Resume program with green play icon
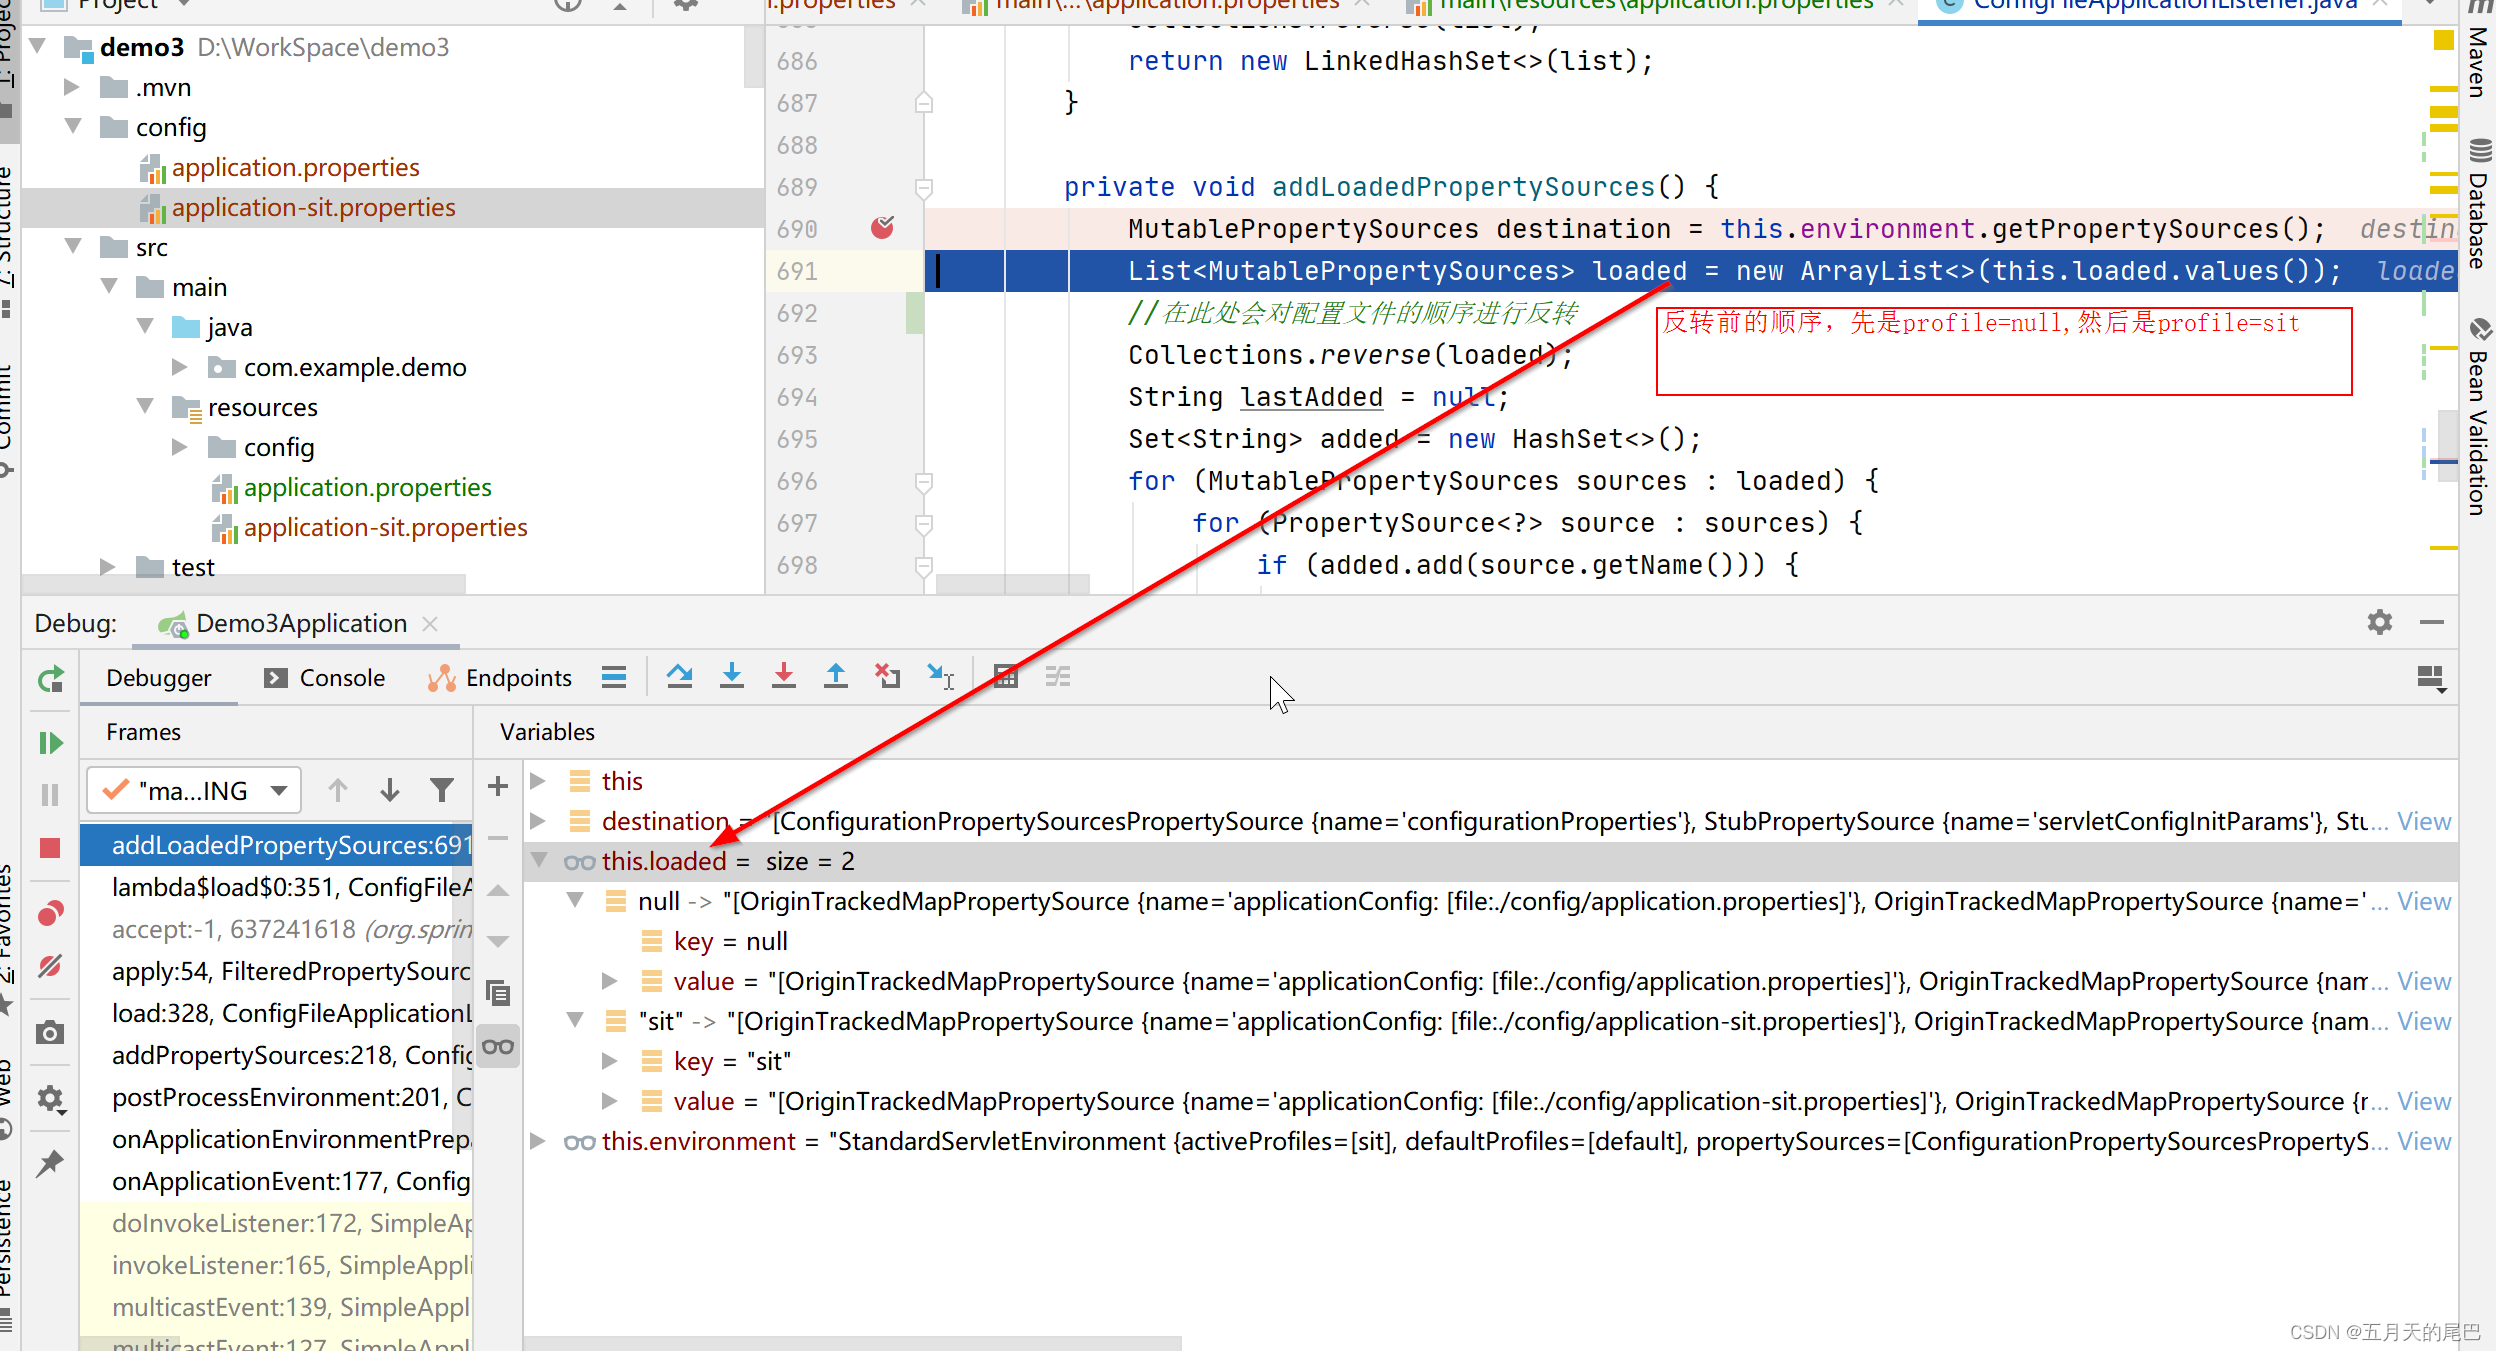The width and height of the screenshot is (2496, 1351). 50,743
